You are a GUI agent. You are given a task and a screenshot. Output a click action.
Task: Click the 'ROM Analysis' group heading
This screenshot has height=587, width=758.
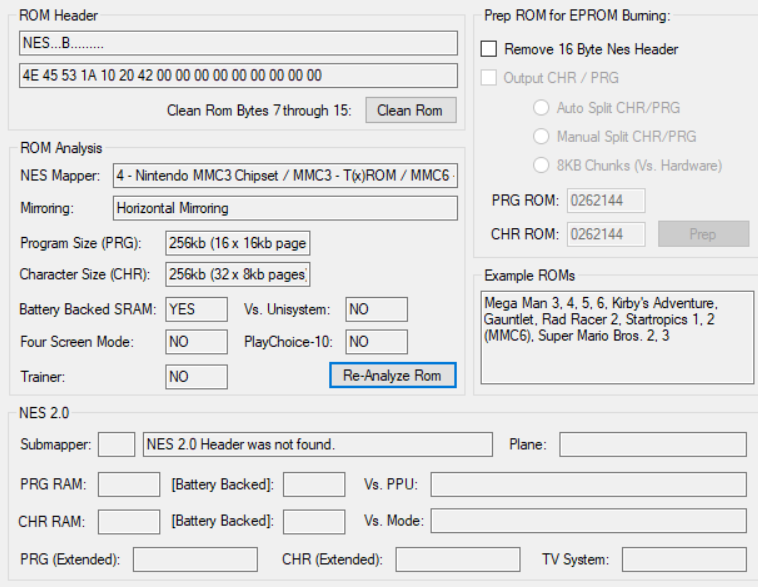point(61,148)
